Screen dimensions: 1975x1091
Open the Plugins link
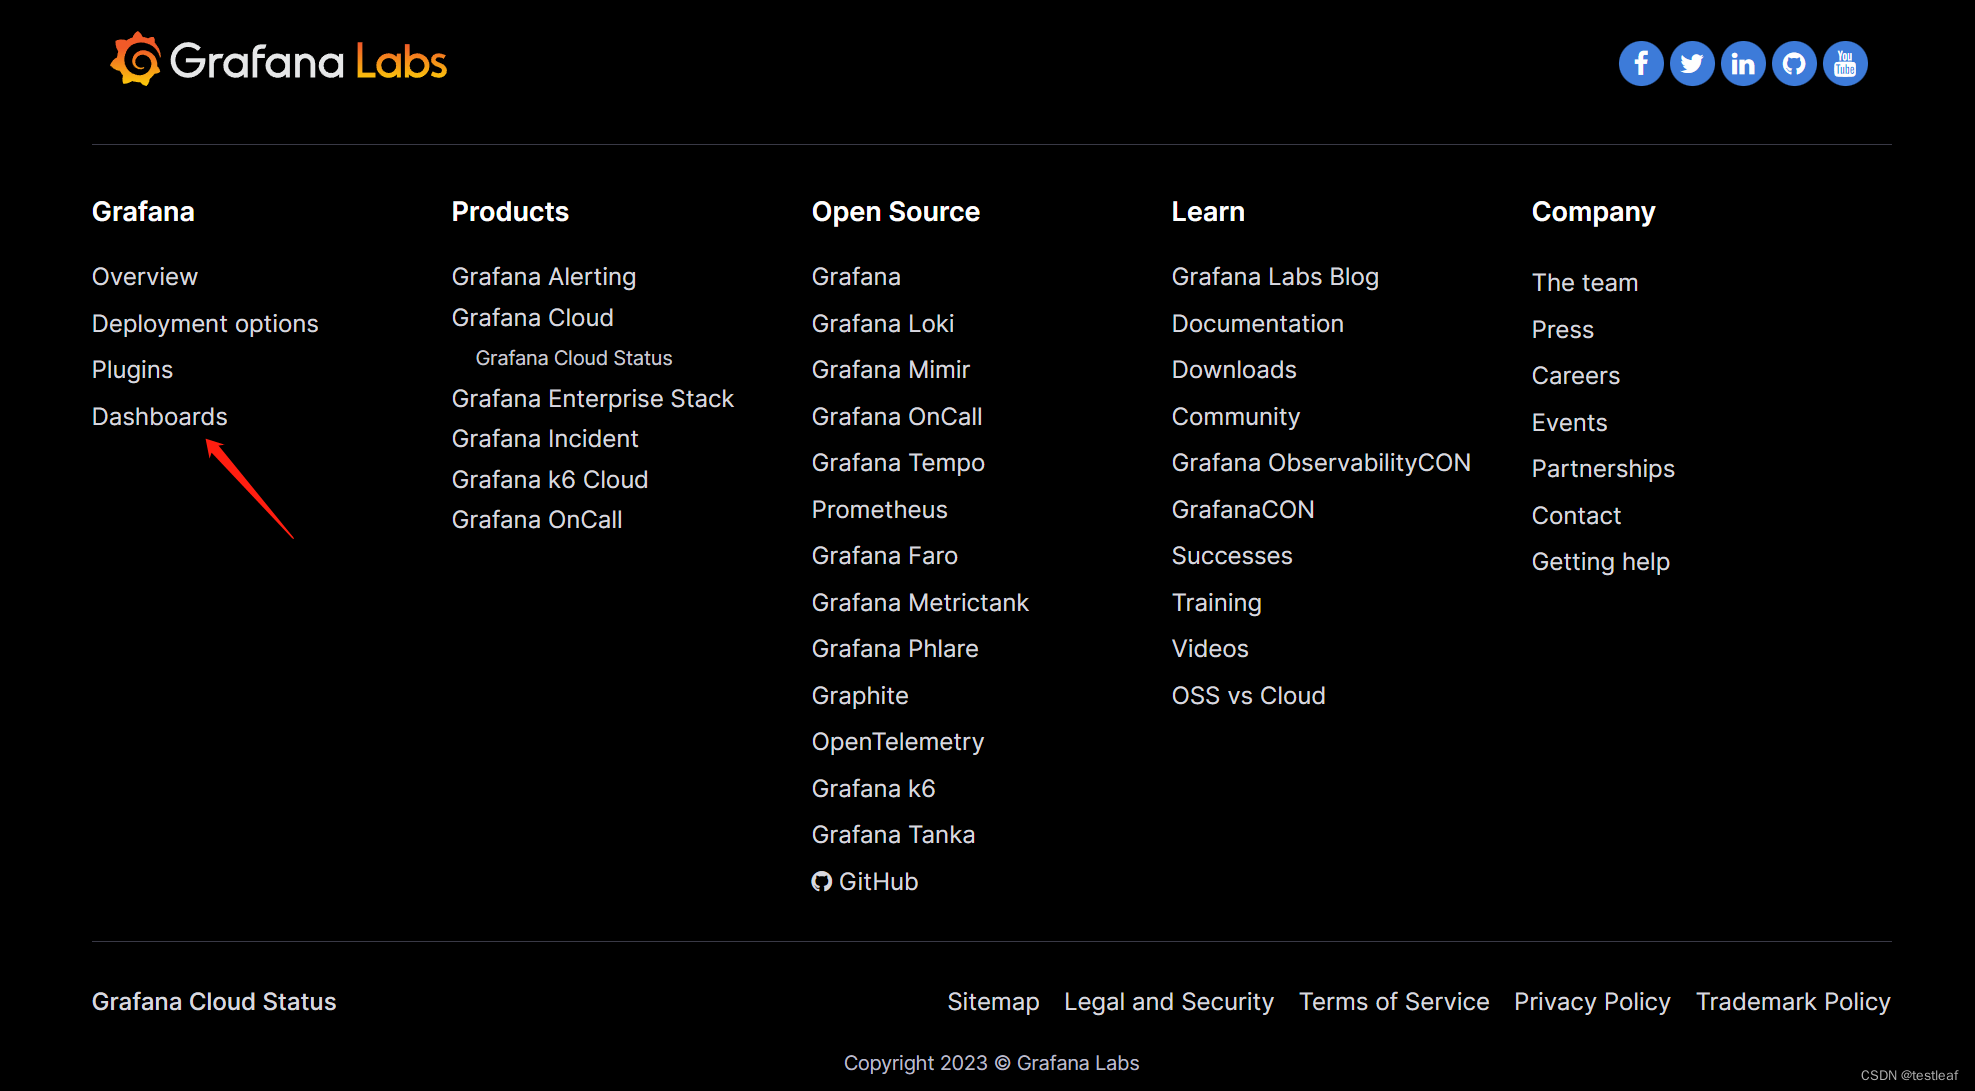coord(132,369)
